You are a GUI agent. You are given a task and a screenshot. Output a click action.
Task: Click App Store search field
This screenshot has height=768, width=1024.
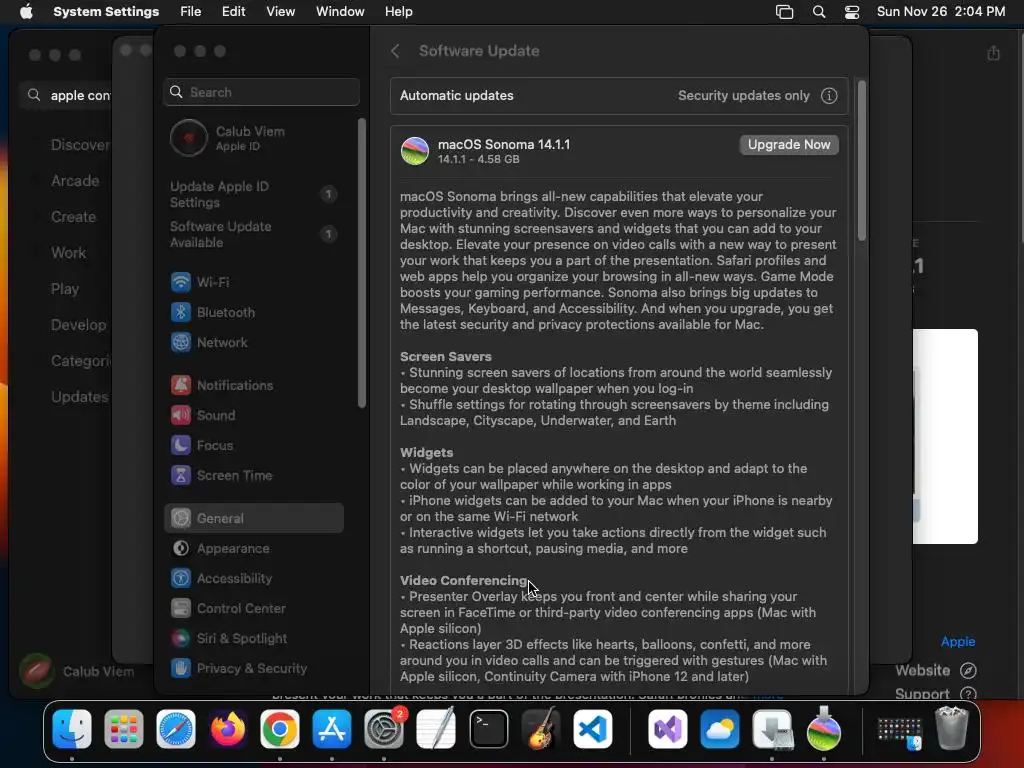point(65,95)
